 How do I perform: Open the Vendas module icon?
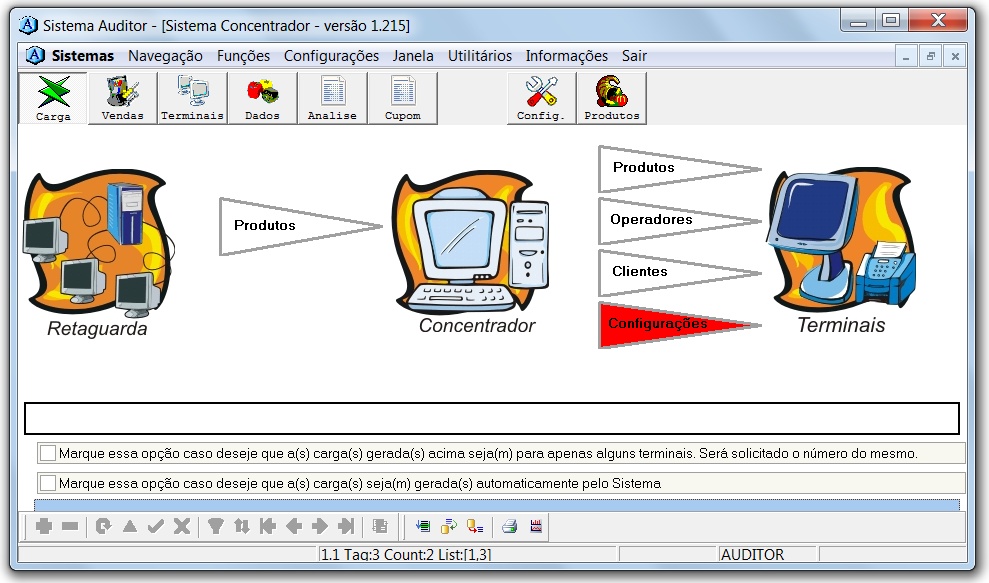pos(122,98)
